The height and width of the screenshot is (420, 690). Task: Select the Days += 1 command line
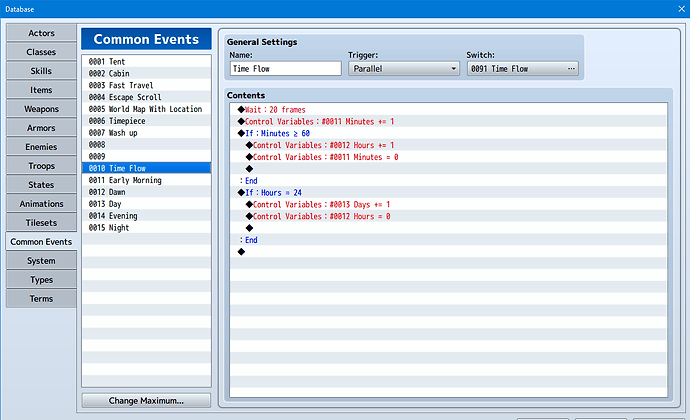[448, 205]
